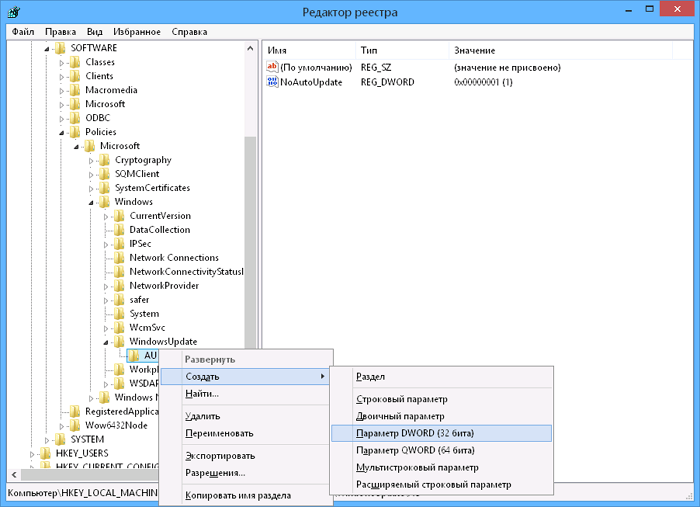700x507 pixels.
Task: Expand the Classes tree node
Action: 61,62
